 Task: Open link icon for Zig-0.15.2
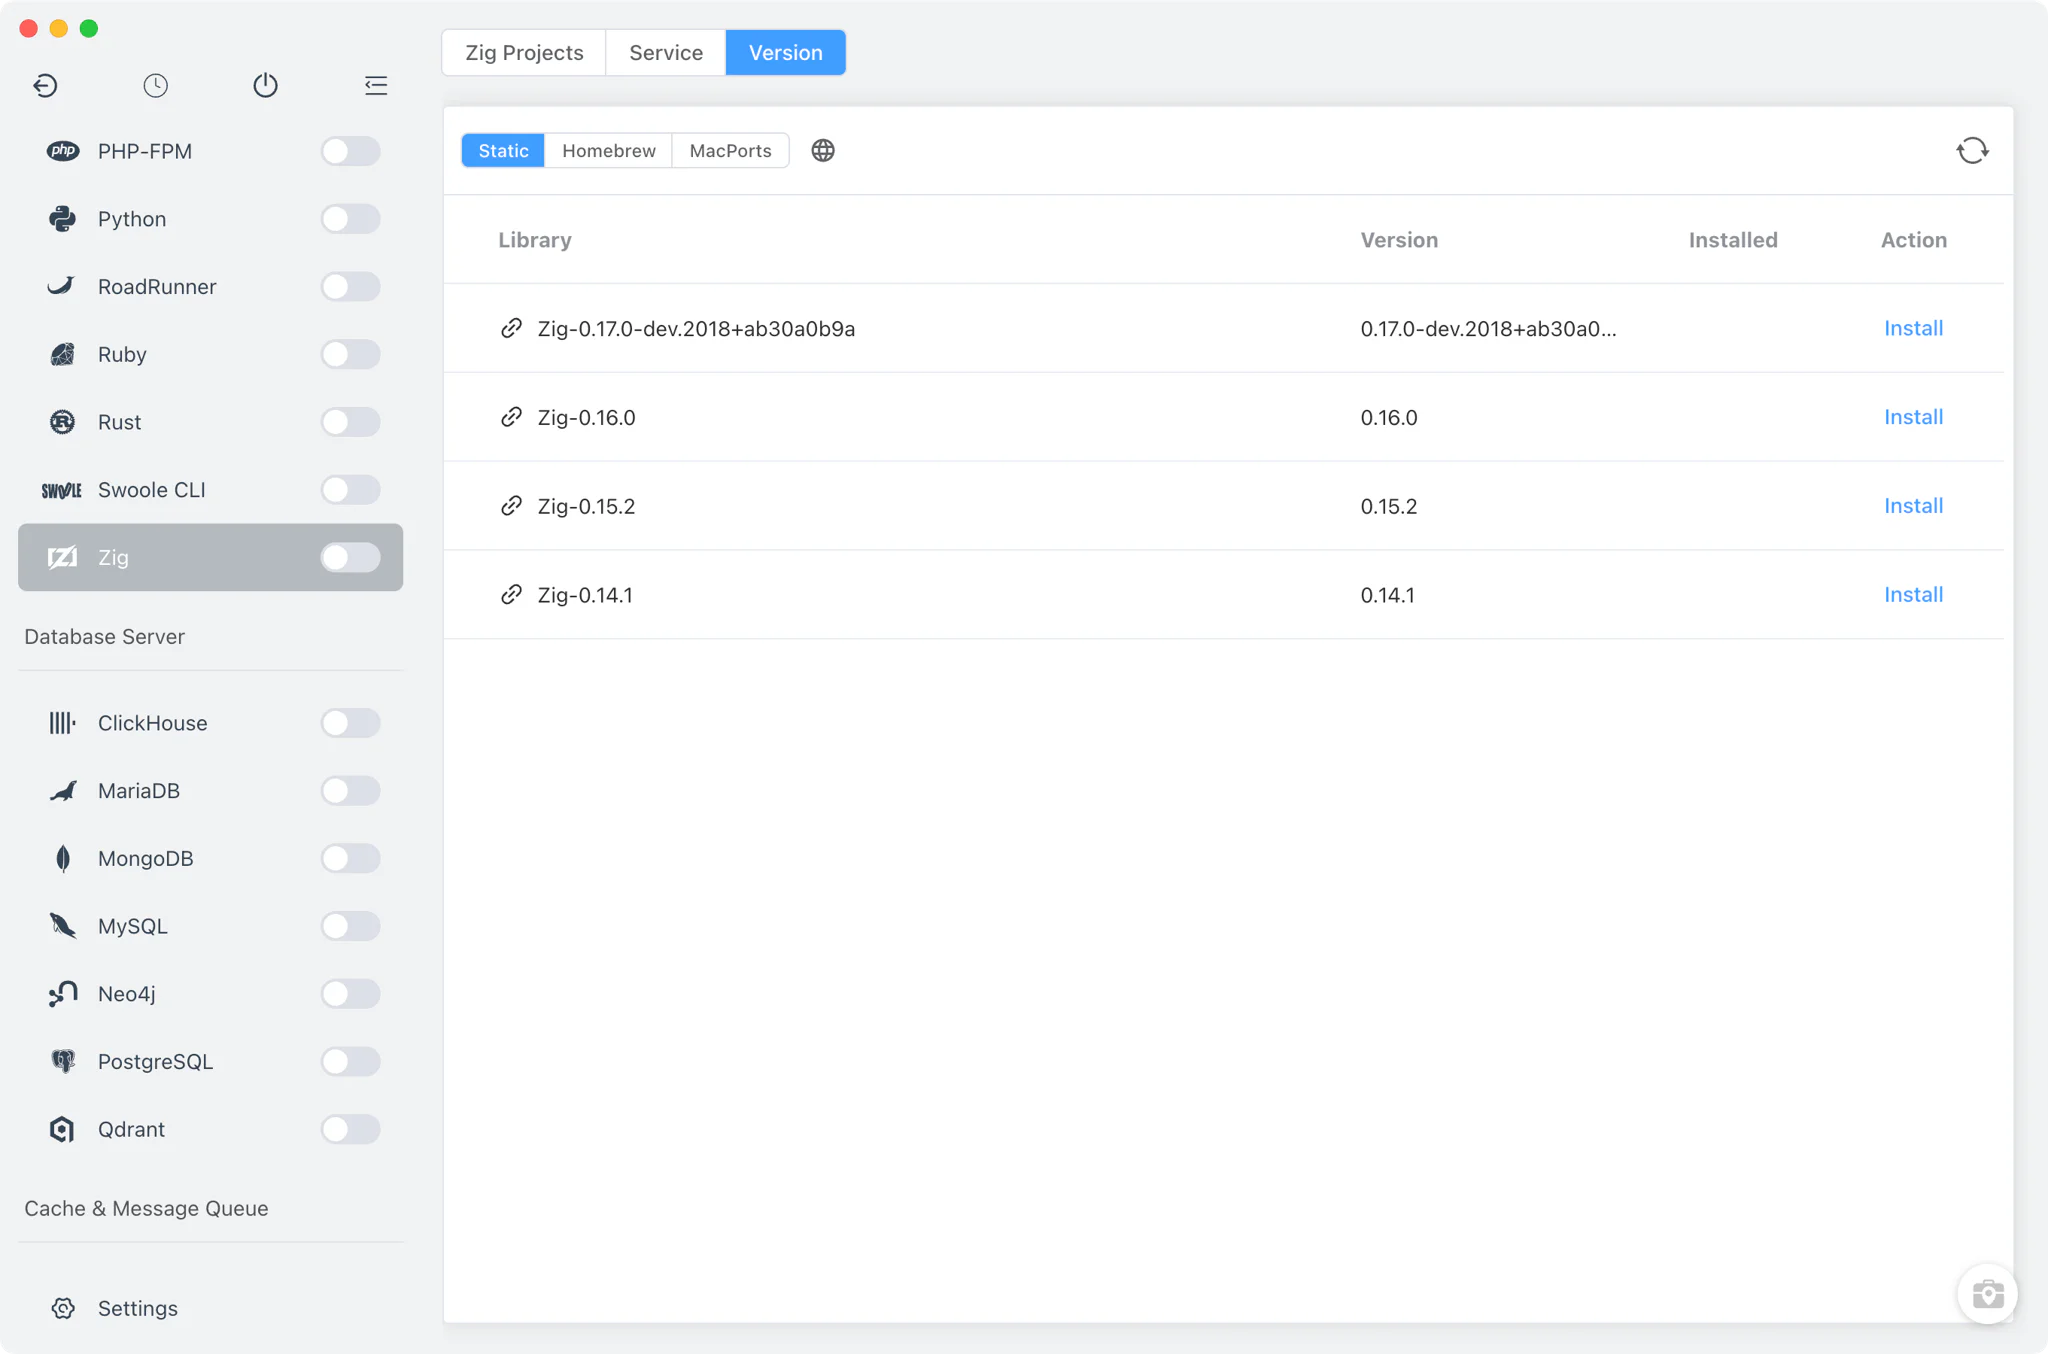(511, 506)
